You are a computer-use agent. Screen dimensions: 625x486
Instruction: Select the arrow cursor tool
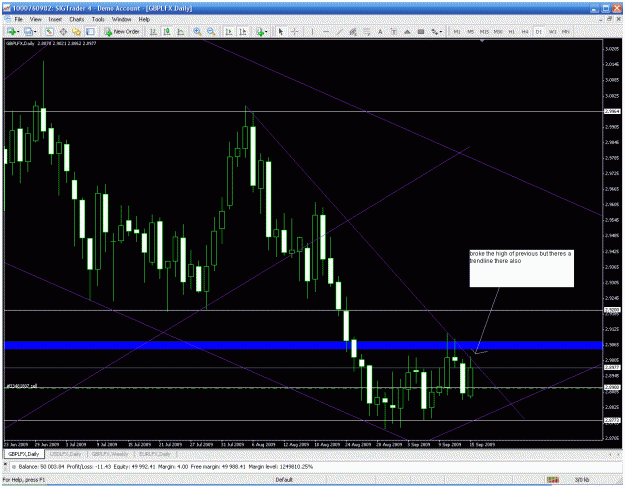pyautogui.click(x=281, y=31)
